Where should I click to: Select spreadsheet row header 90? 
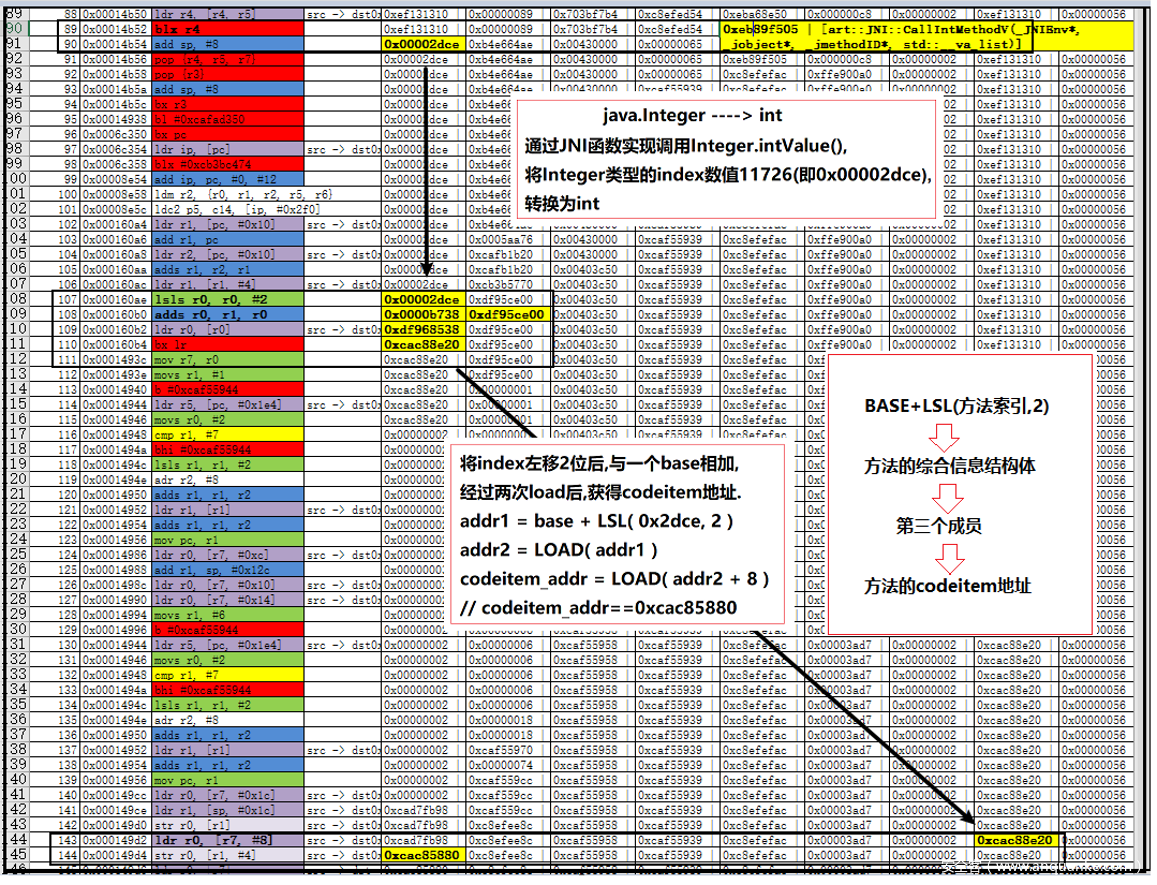pyautogui.click(x=15, y=28)
